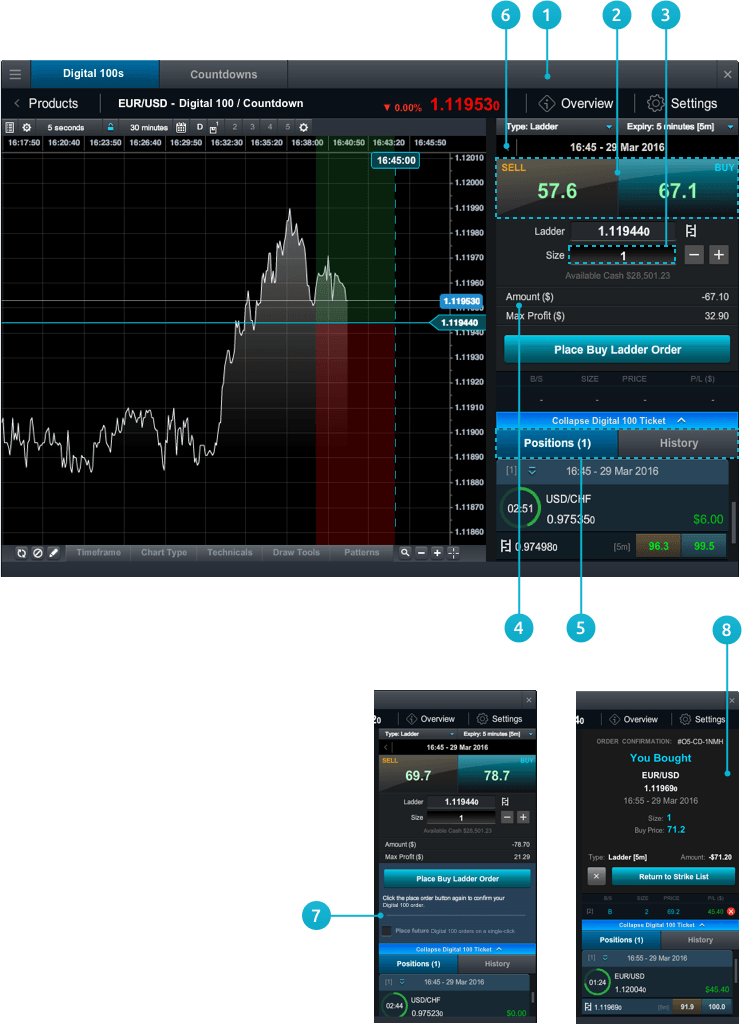Dismiss order confirmation with grey X button
The image size is (742, 1024).
(596, 876)
